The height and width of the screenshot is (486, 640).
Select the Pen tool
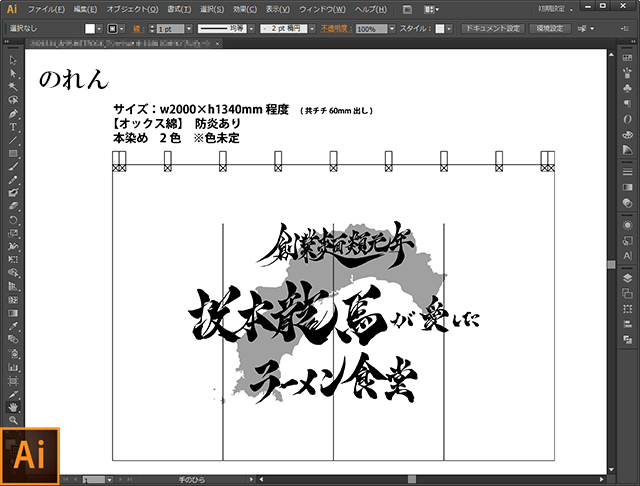pyautogui.click(x=13, y=113)
